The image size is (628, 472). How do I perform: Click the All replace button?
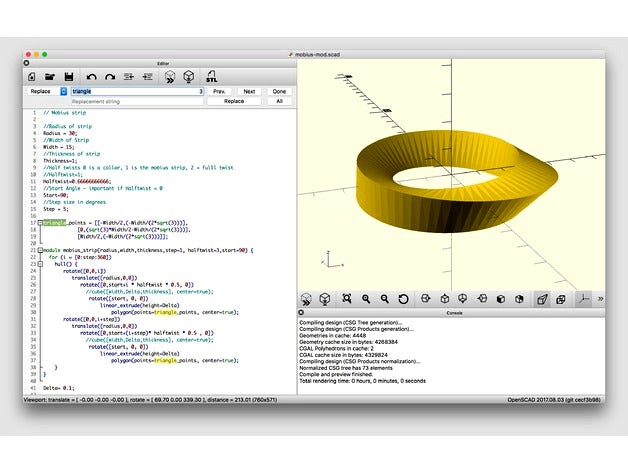click(x=279, y=101)
